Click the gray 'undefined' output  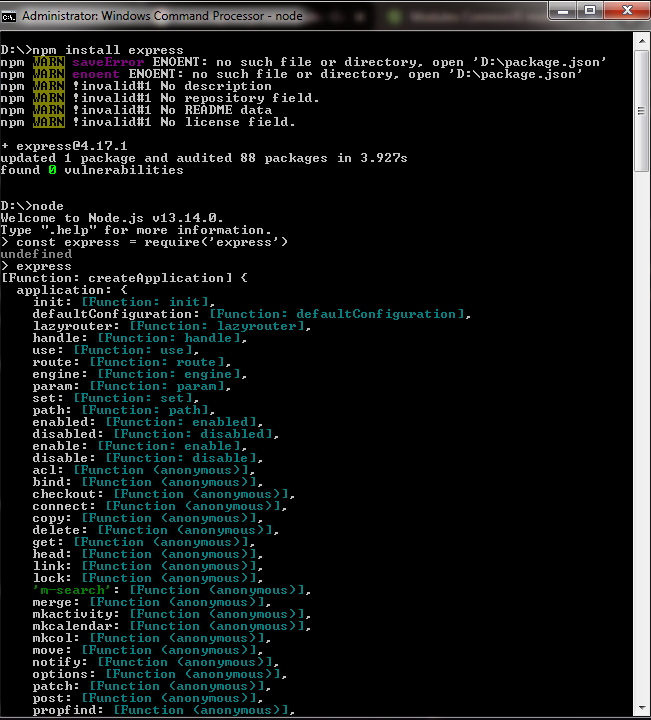(36, 254)
